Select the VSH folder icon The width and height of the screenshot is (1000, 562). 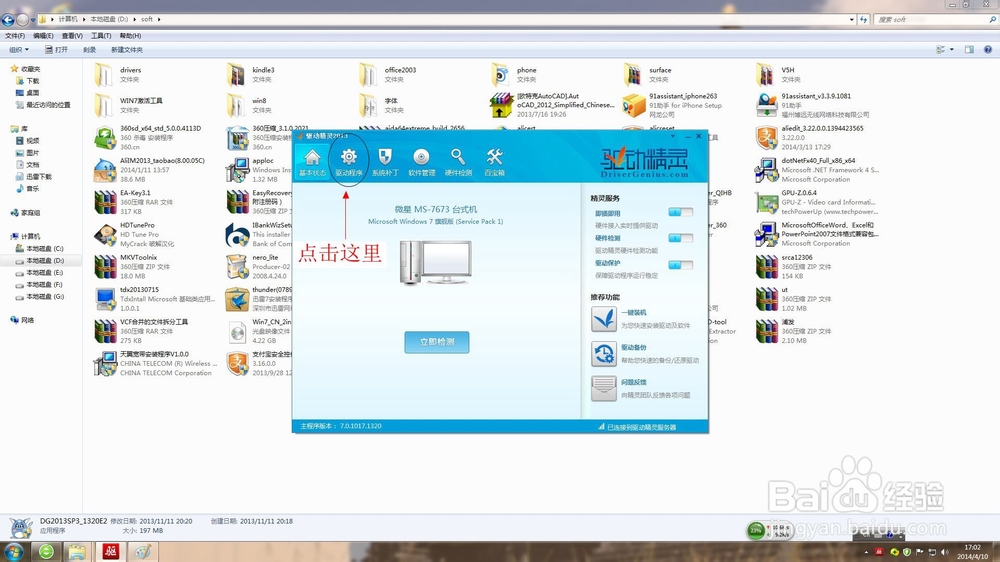point(765,75)
